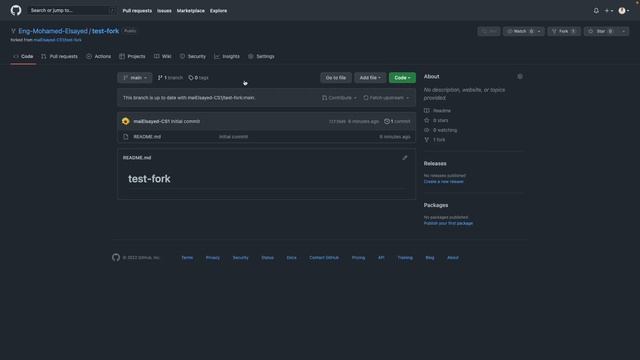Open Eng-Mohamed-Elsayed owner profile link
The width and height of the screenshot is (640, 360).
53,31
